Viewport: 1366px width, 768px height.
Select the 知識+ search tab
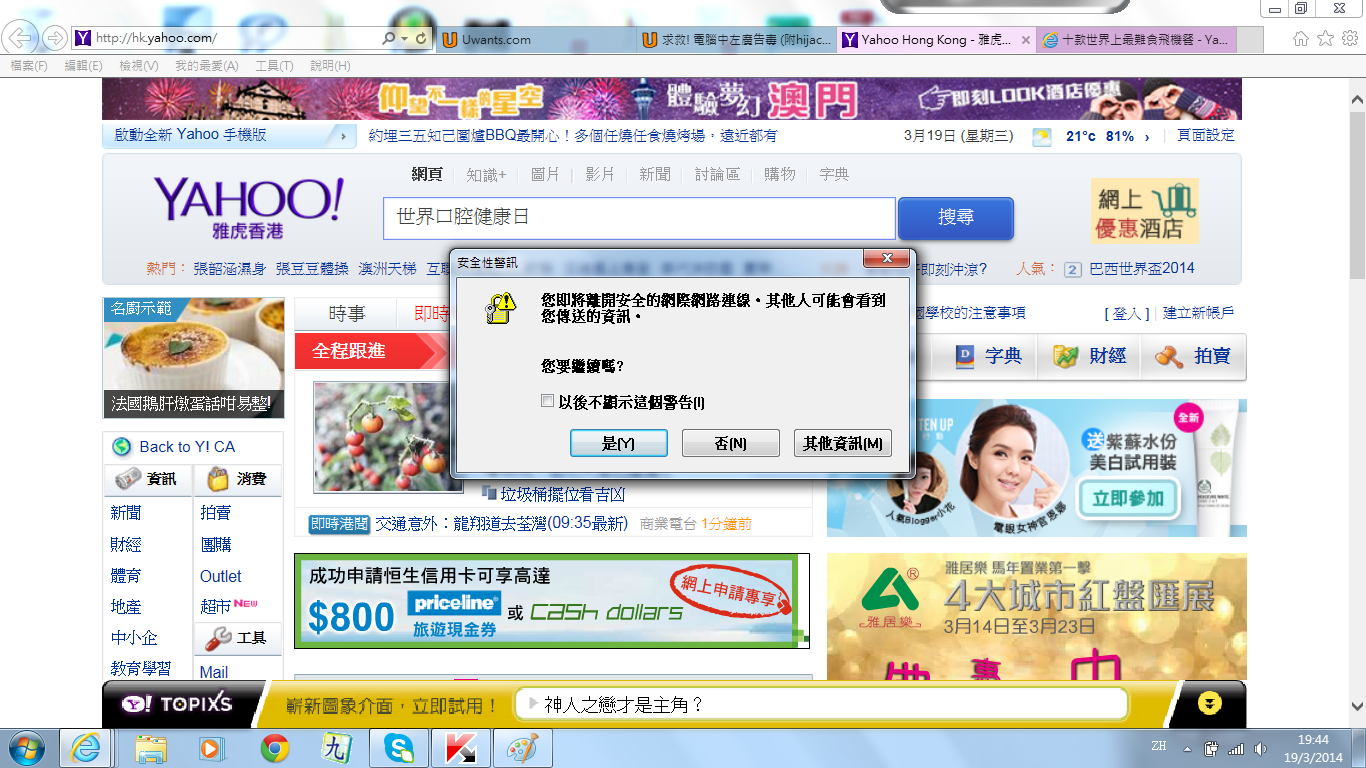tap(487, 174)
